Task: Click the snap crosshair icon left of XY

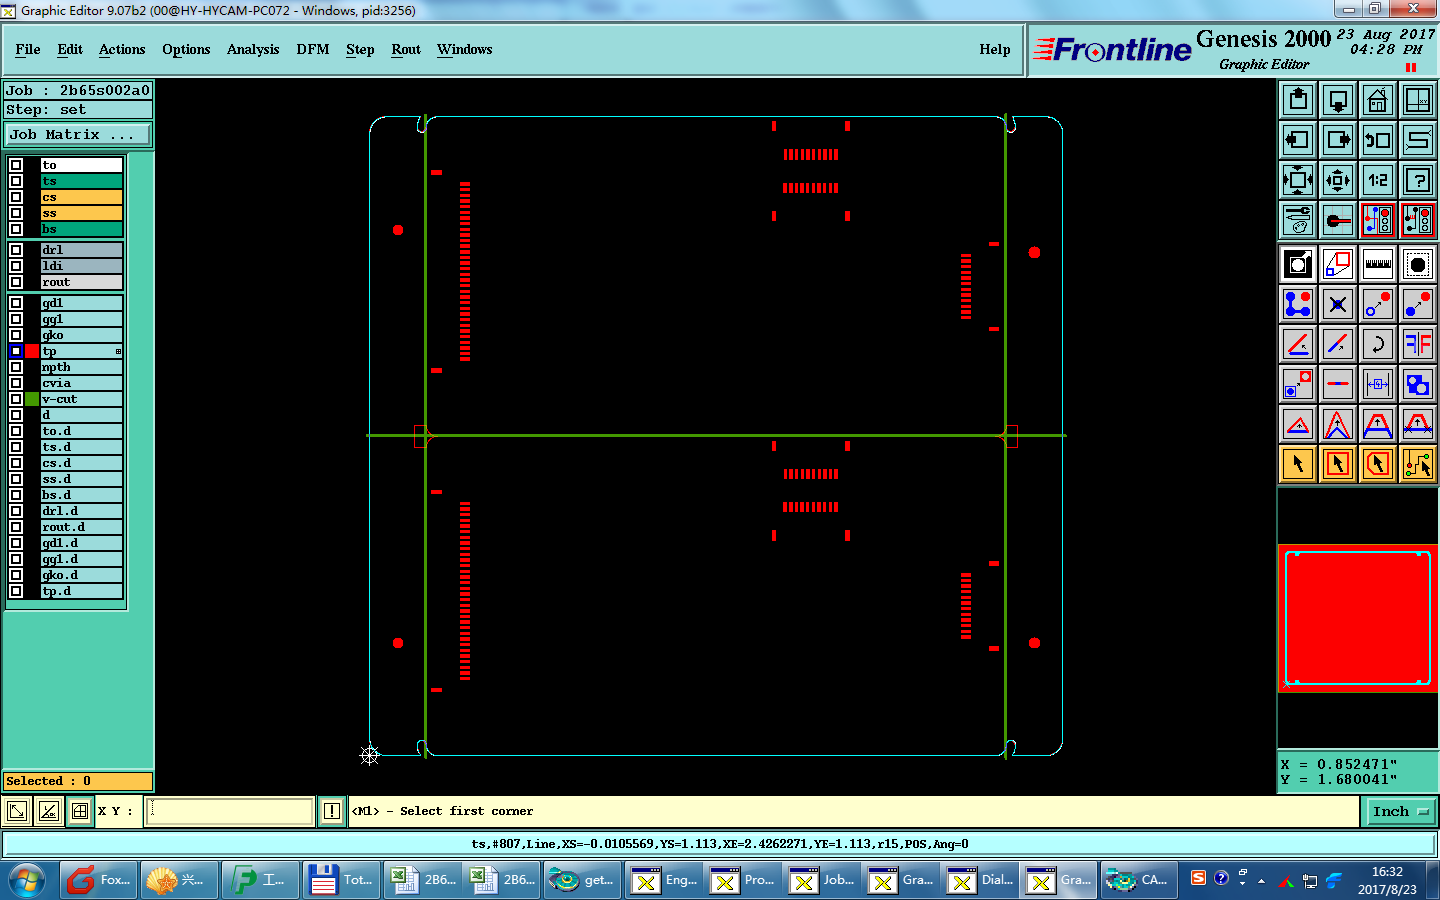Action: (x=80, y=811)
